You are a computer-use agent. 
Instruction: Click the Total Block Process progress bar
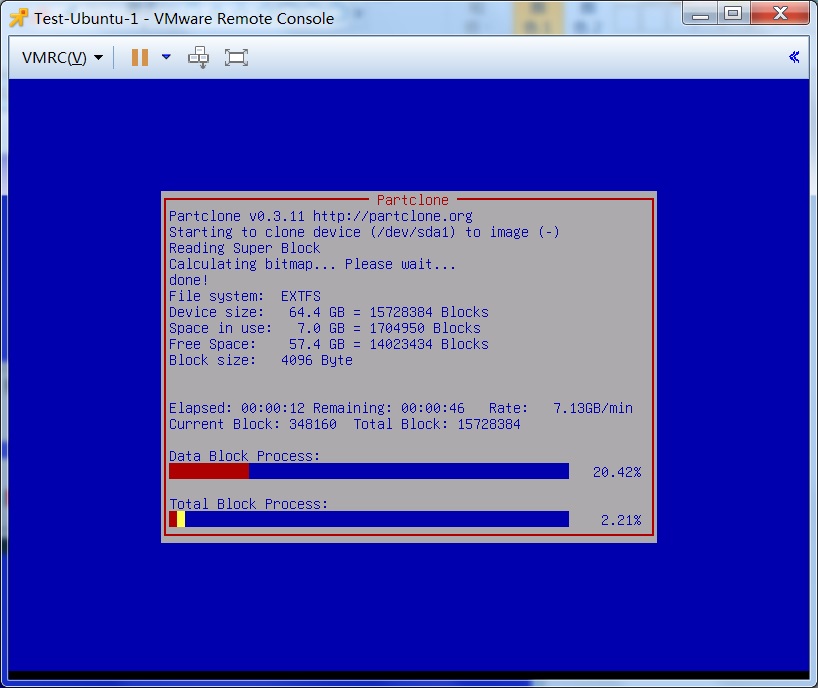tap(368, 519)
